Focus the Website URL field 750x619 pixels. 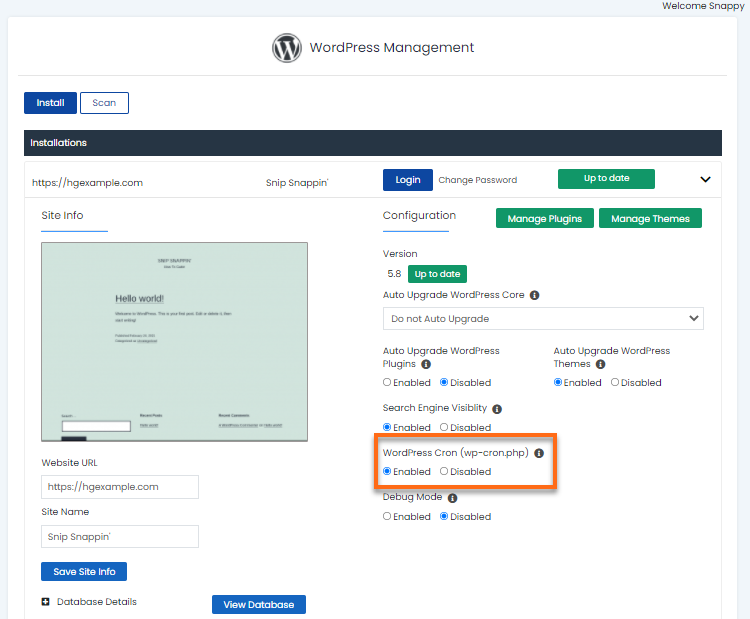pyautogui.click(x=120, y=487)
